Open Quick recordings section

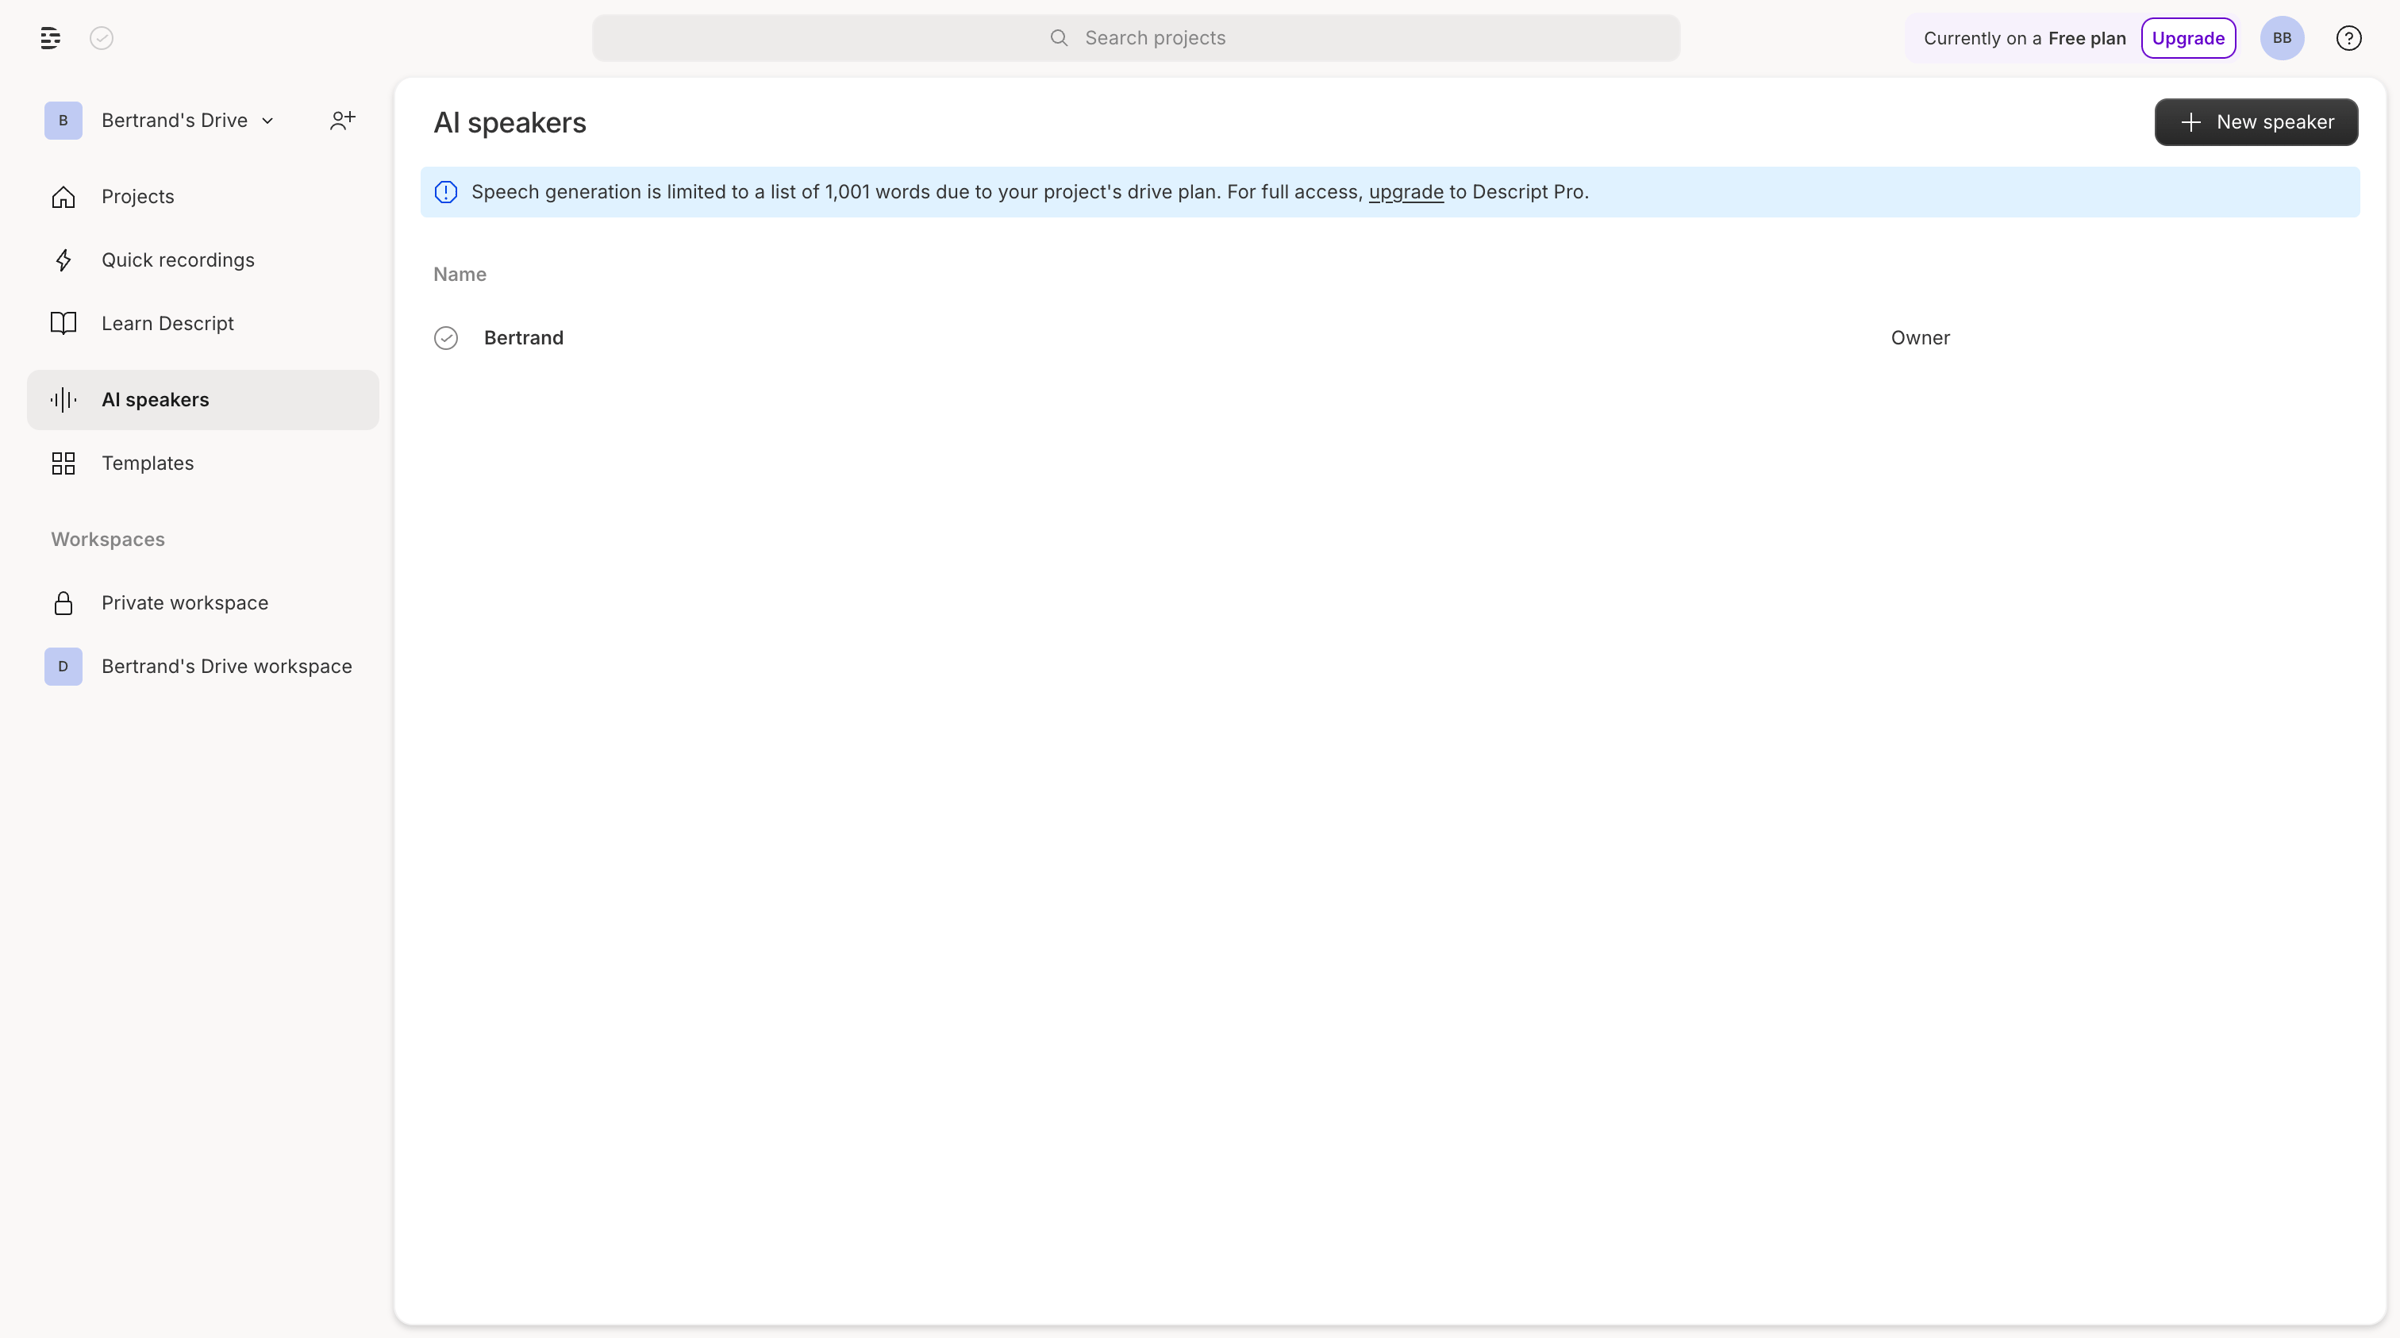coord(203,260)
